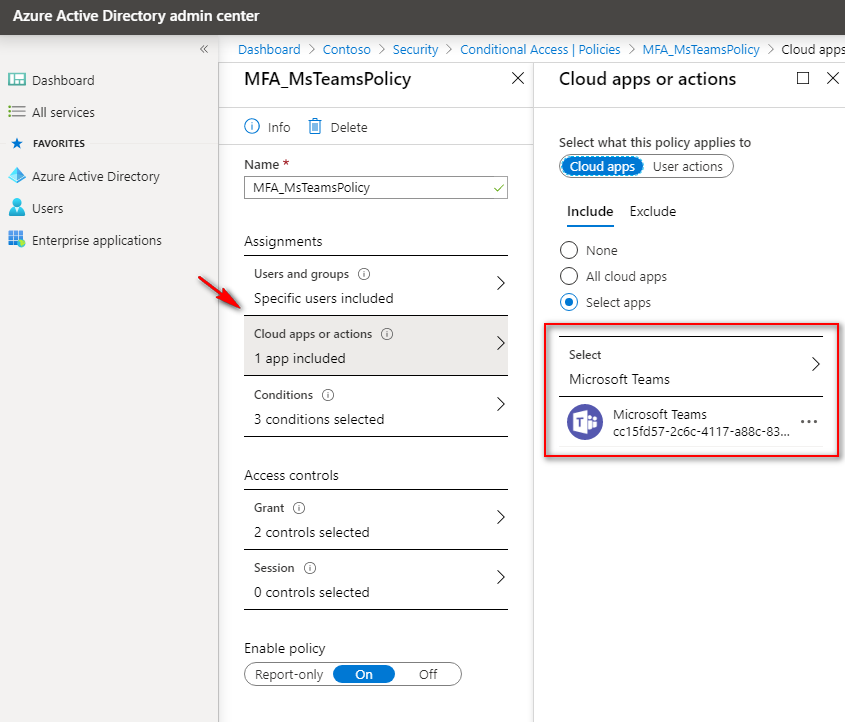The height and width of the screenshot is (722, 845).
Task: Select the None radio option
Action: (569, 251)
